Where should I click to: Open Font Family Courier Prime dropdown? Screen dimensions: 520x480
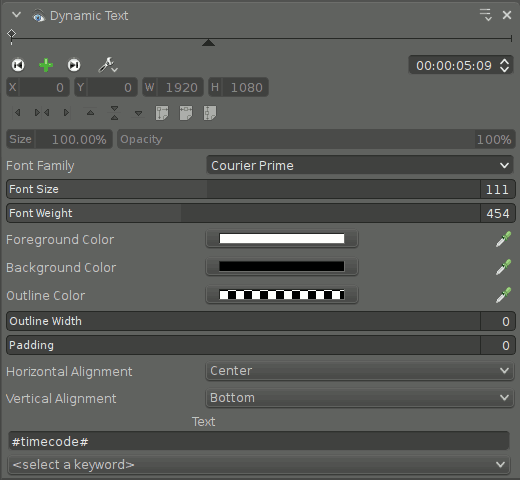pyautogui.click(x=360, y=165)
